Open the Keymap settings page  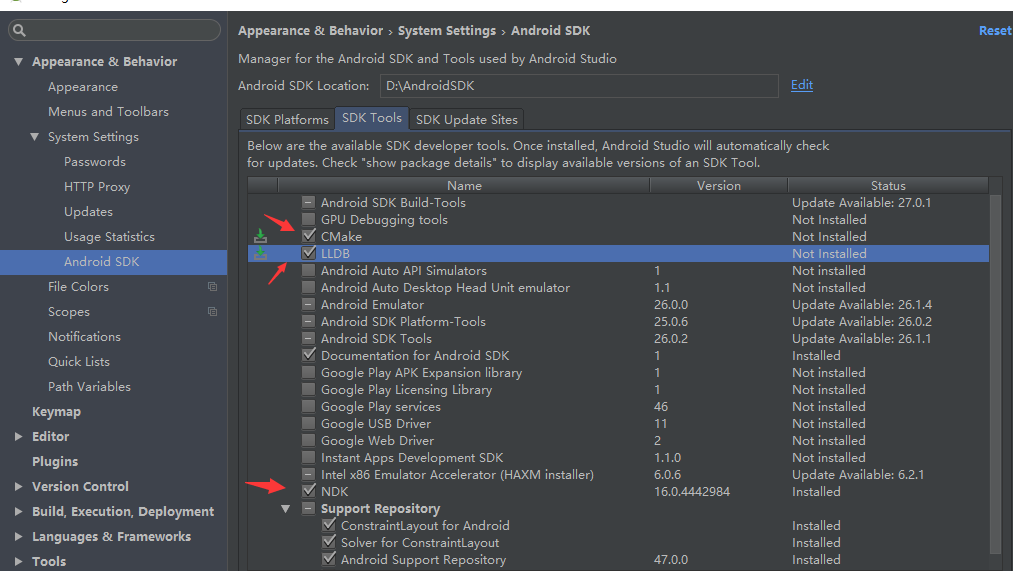[56, 411]
